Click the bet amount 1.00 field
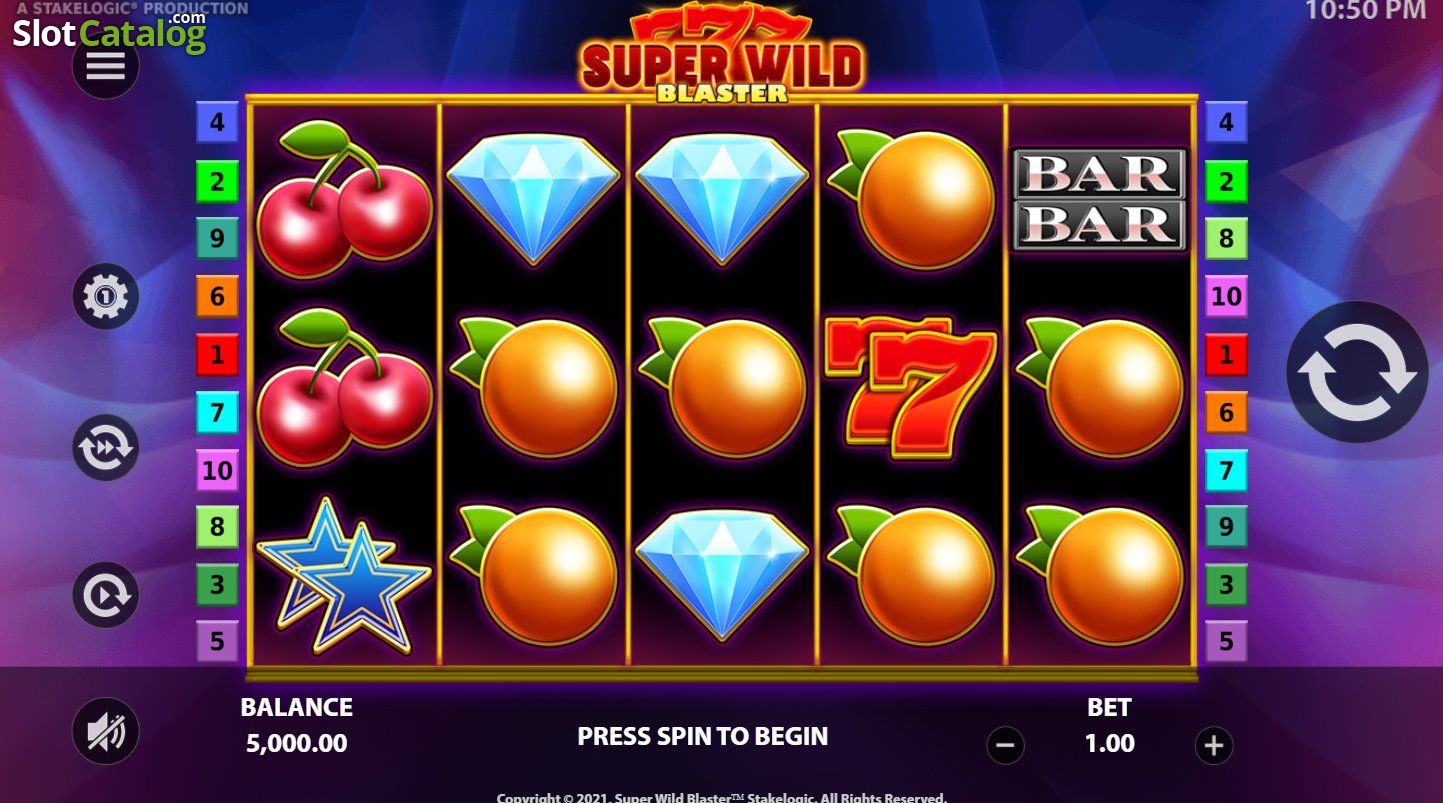 click(x=1109, y=743)
